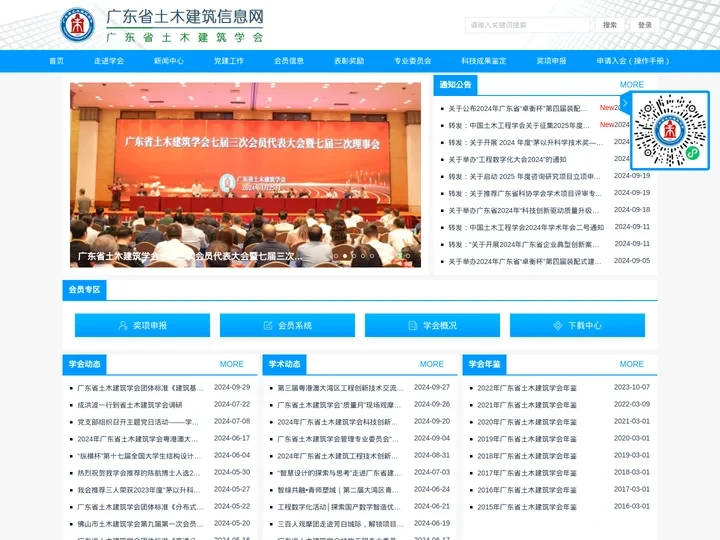
Task: Open 党建工作 navigation menu item
Action: point(229,61)
